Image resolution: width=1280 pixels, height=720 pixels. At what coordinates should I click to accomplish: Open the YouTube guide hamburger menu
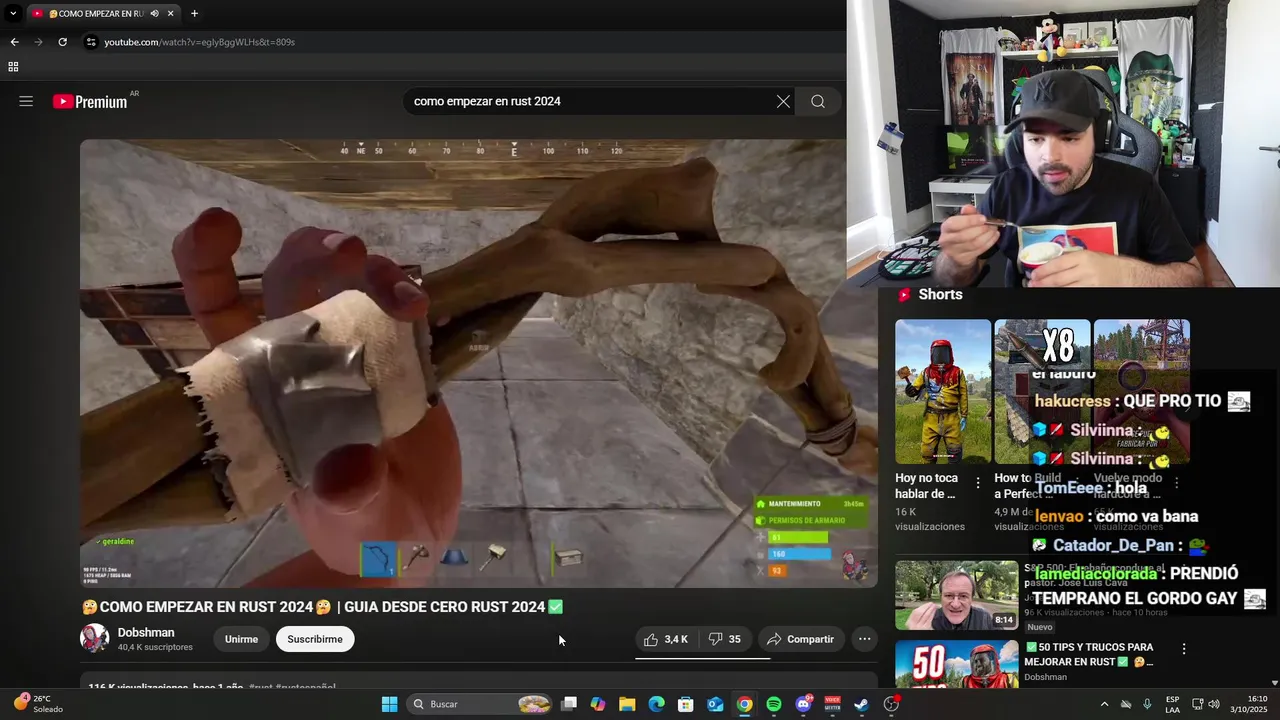click(26, 101)
